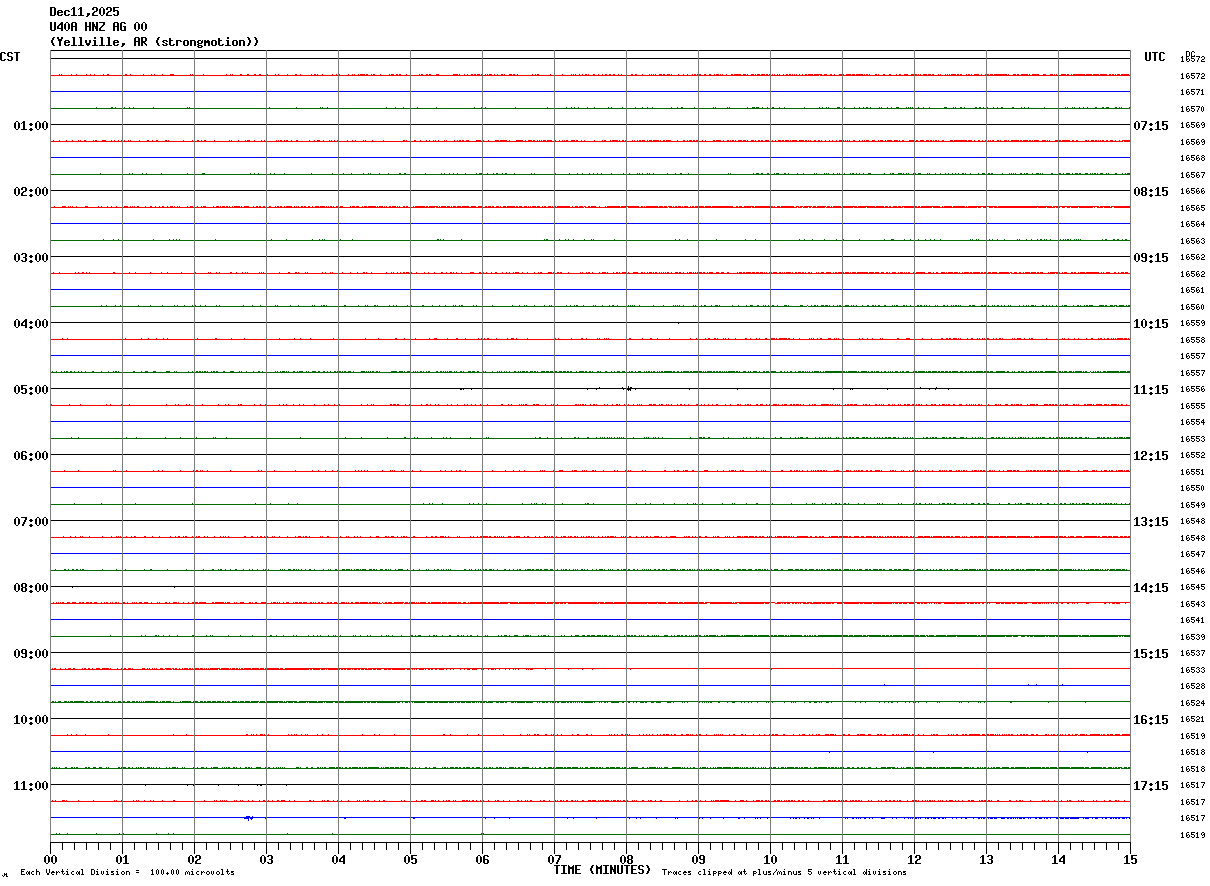Click the DC offset value 16564
The height and width of the screenshot is (886, 1210).
[x=1192, y=224]
